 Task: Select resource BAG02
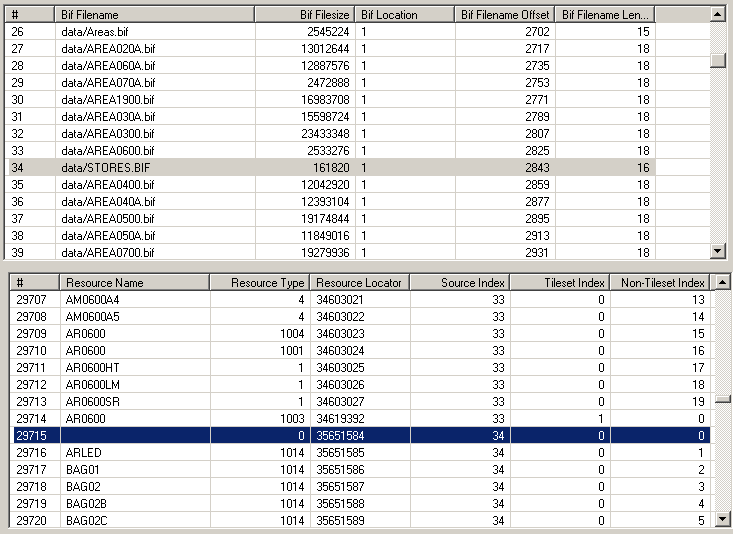360,487
